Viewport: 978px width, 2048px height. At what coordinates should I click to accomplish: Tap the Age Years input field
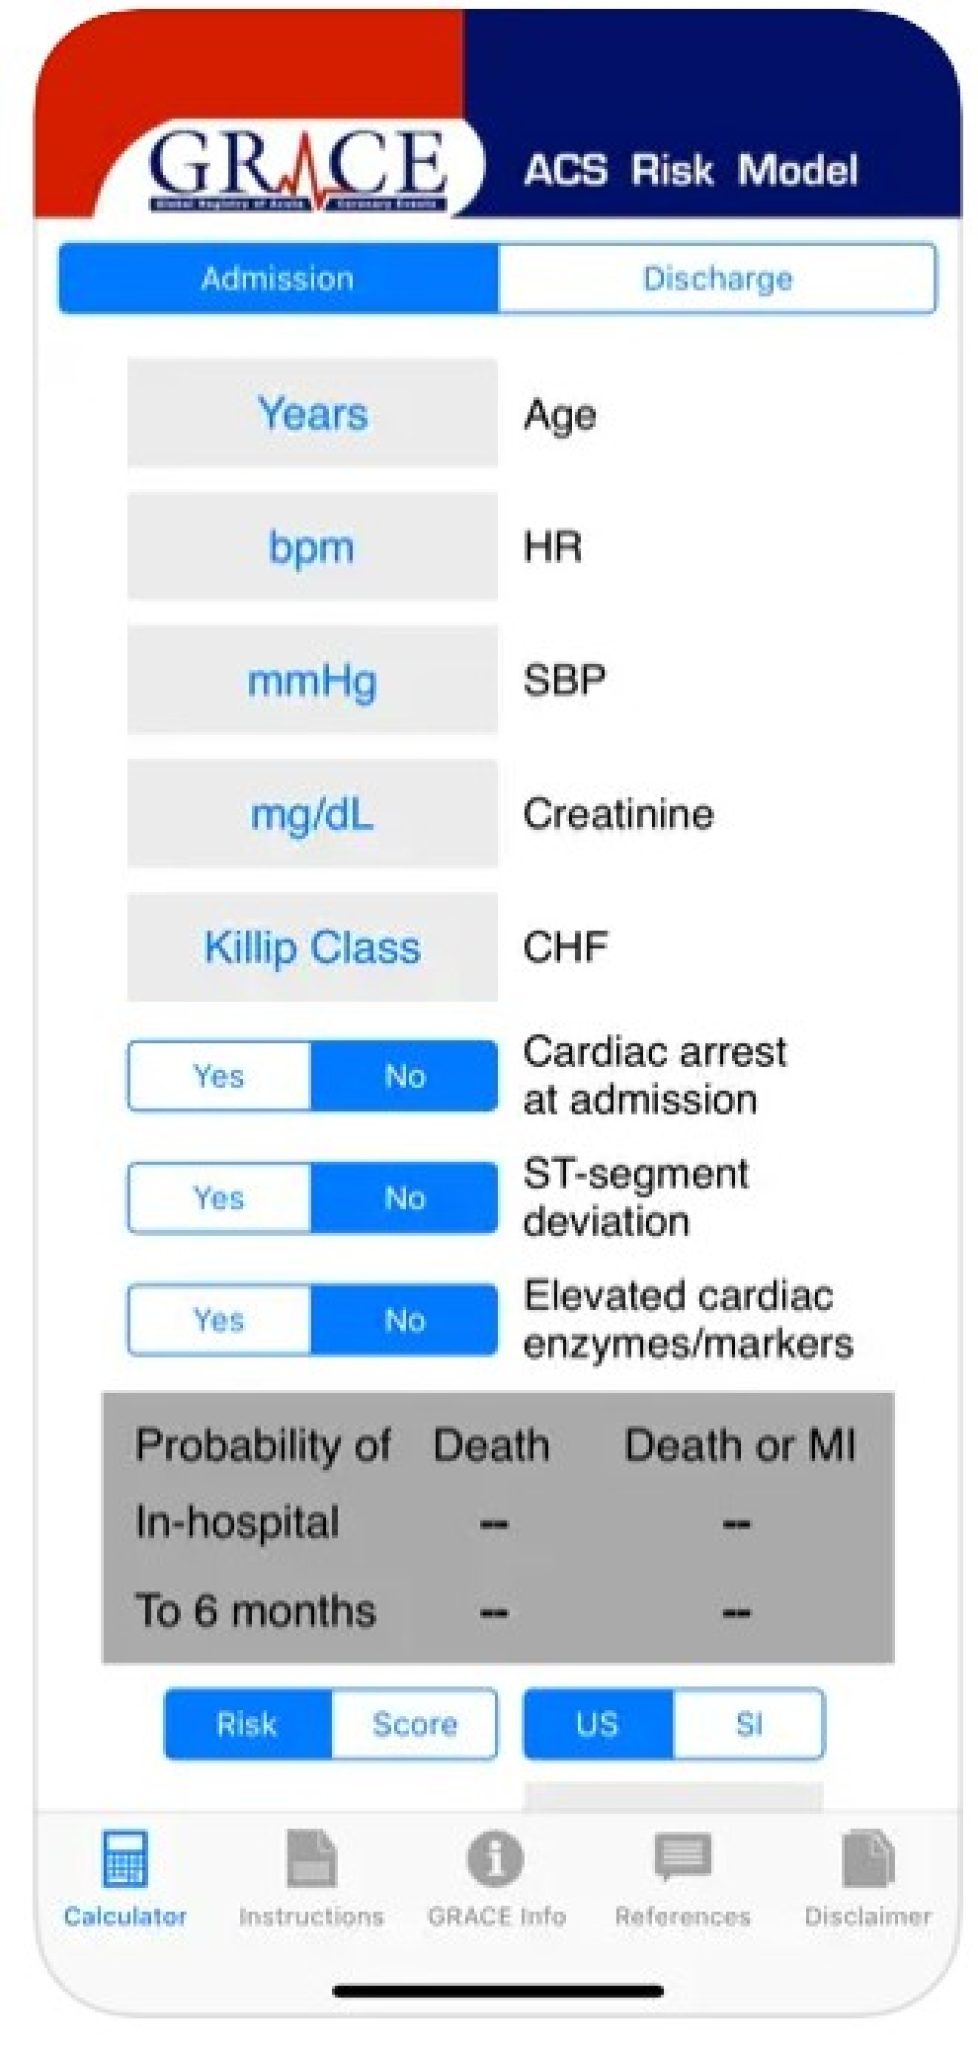click(x=311, y=413)
